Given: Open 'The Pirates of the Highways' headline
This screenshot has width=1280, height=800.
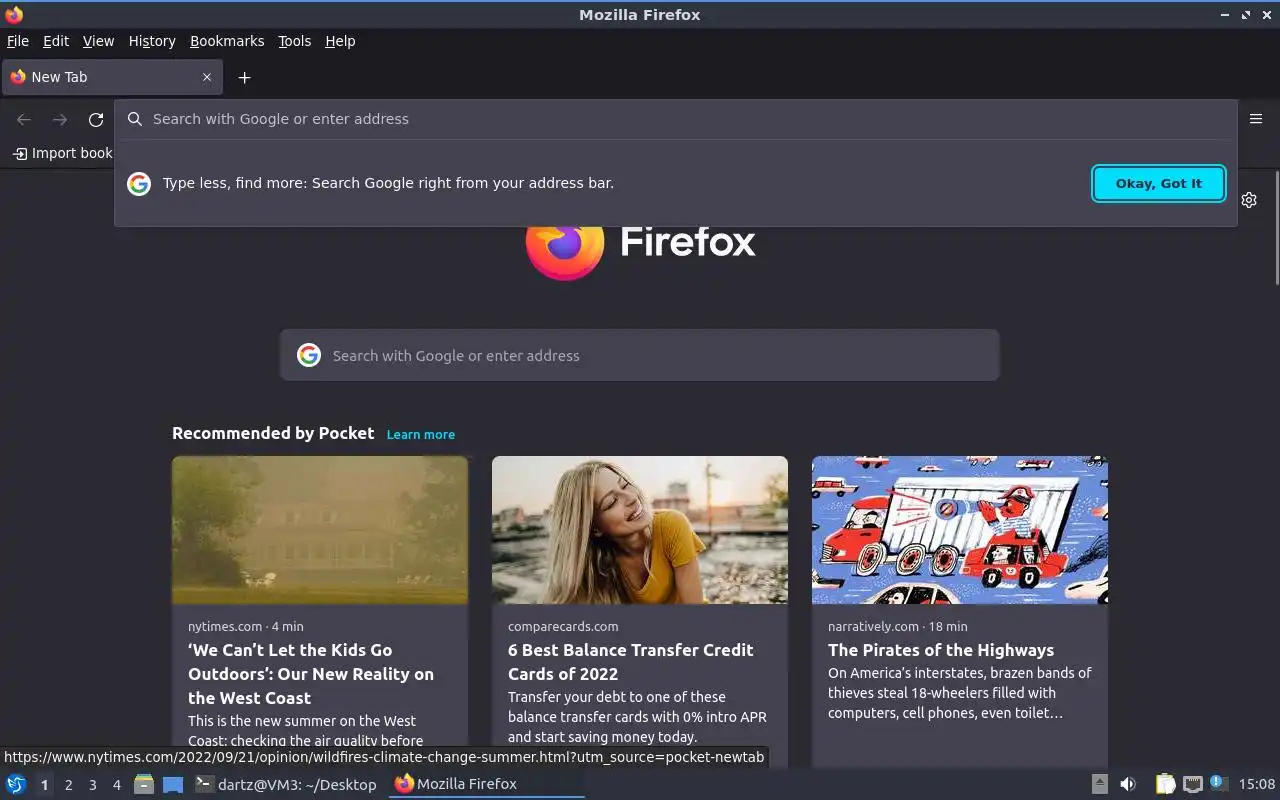Looking at the screenshot, I should point(941,650).
